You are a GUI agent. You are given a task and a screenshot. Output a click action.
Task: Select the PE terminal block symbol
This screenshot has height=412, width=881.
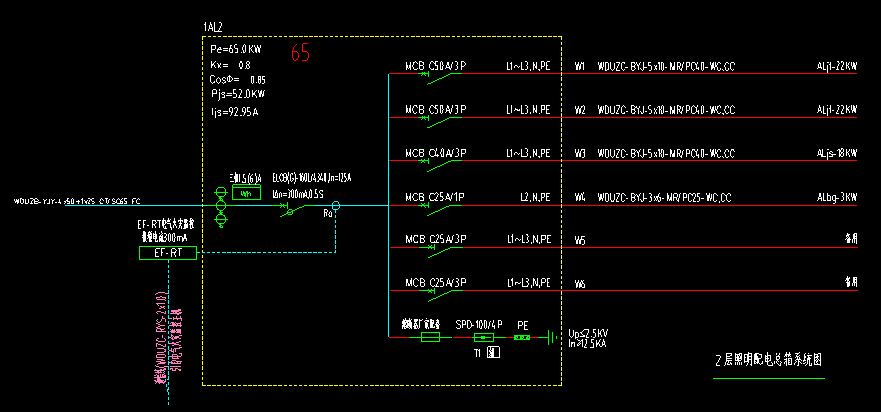pyautogui.click(x=522, y=337)
